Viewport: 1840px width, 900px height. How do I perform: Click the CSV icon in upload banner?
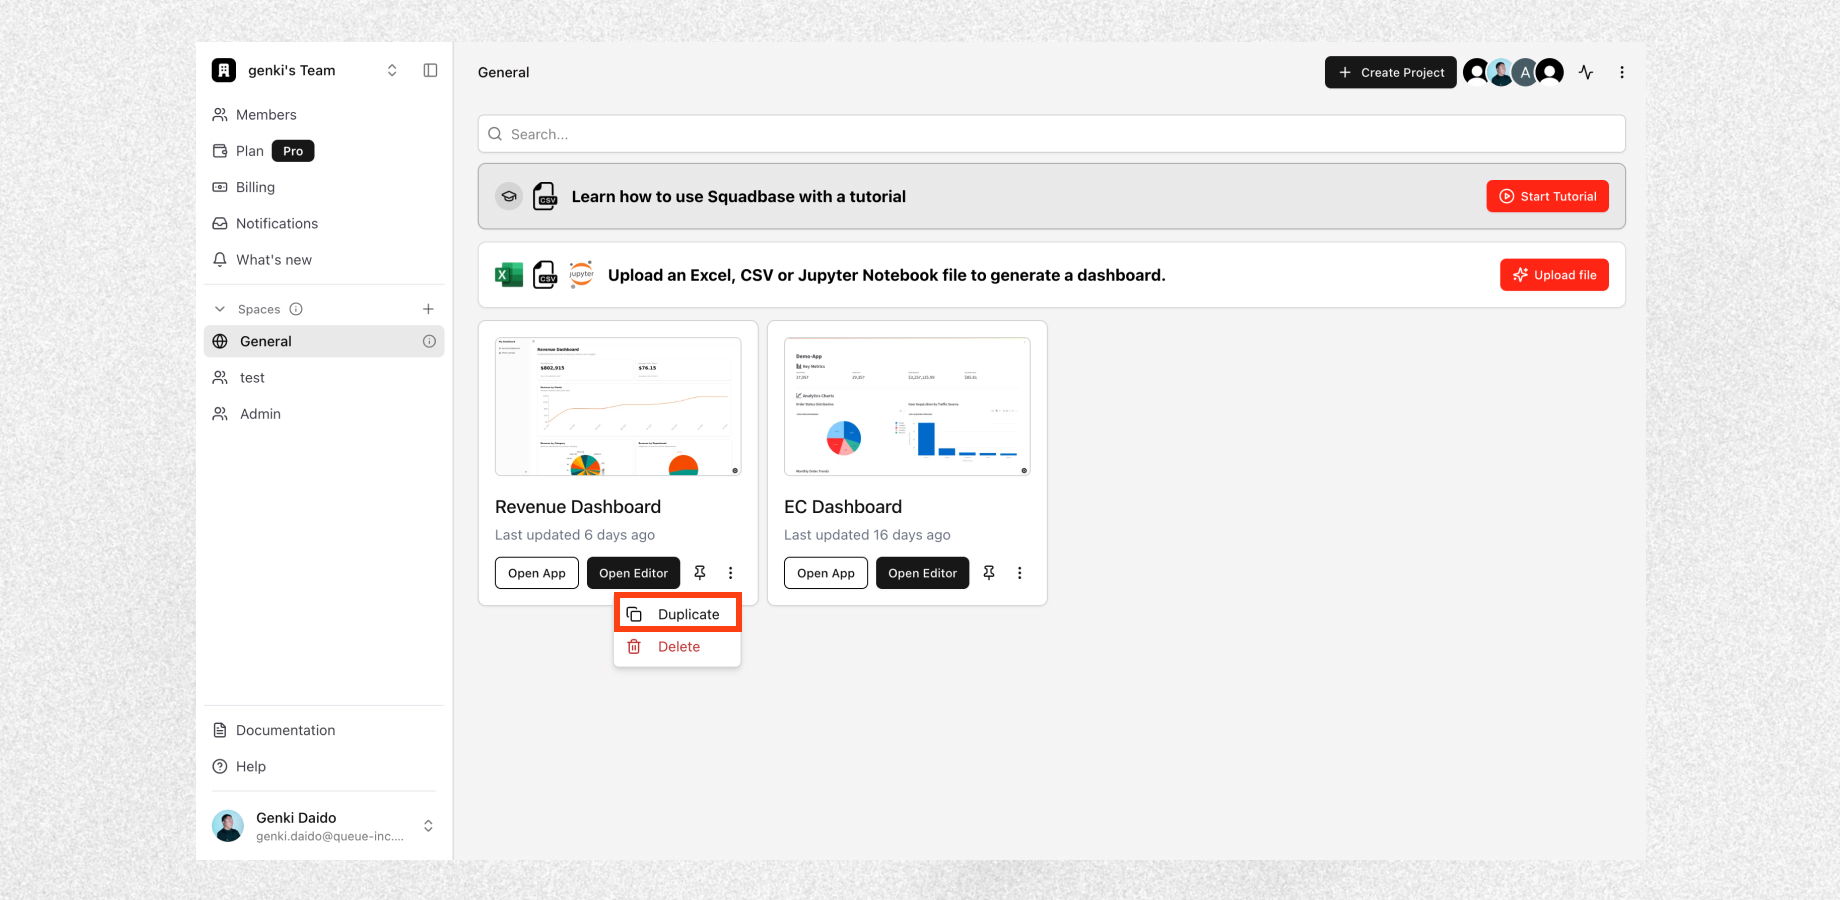point(545,275)
